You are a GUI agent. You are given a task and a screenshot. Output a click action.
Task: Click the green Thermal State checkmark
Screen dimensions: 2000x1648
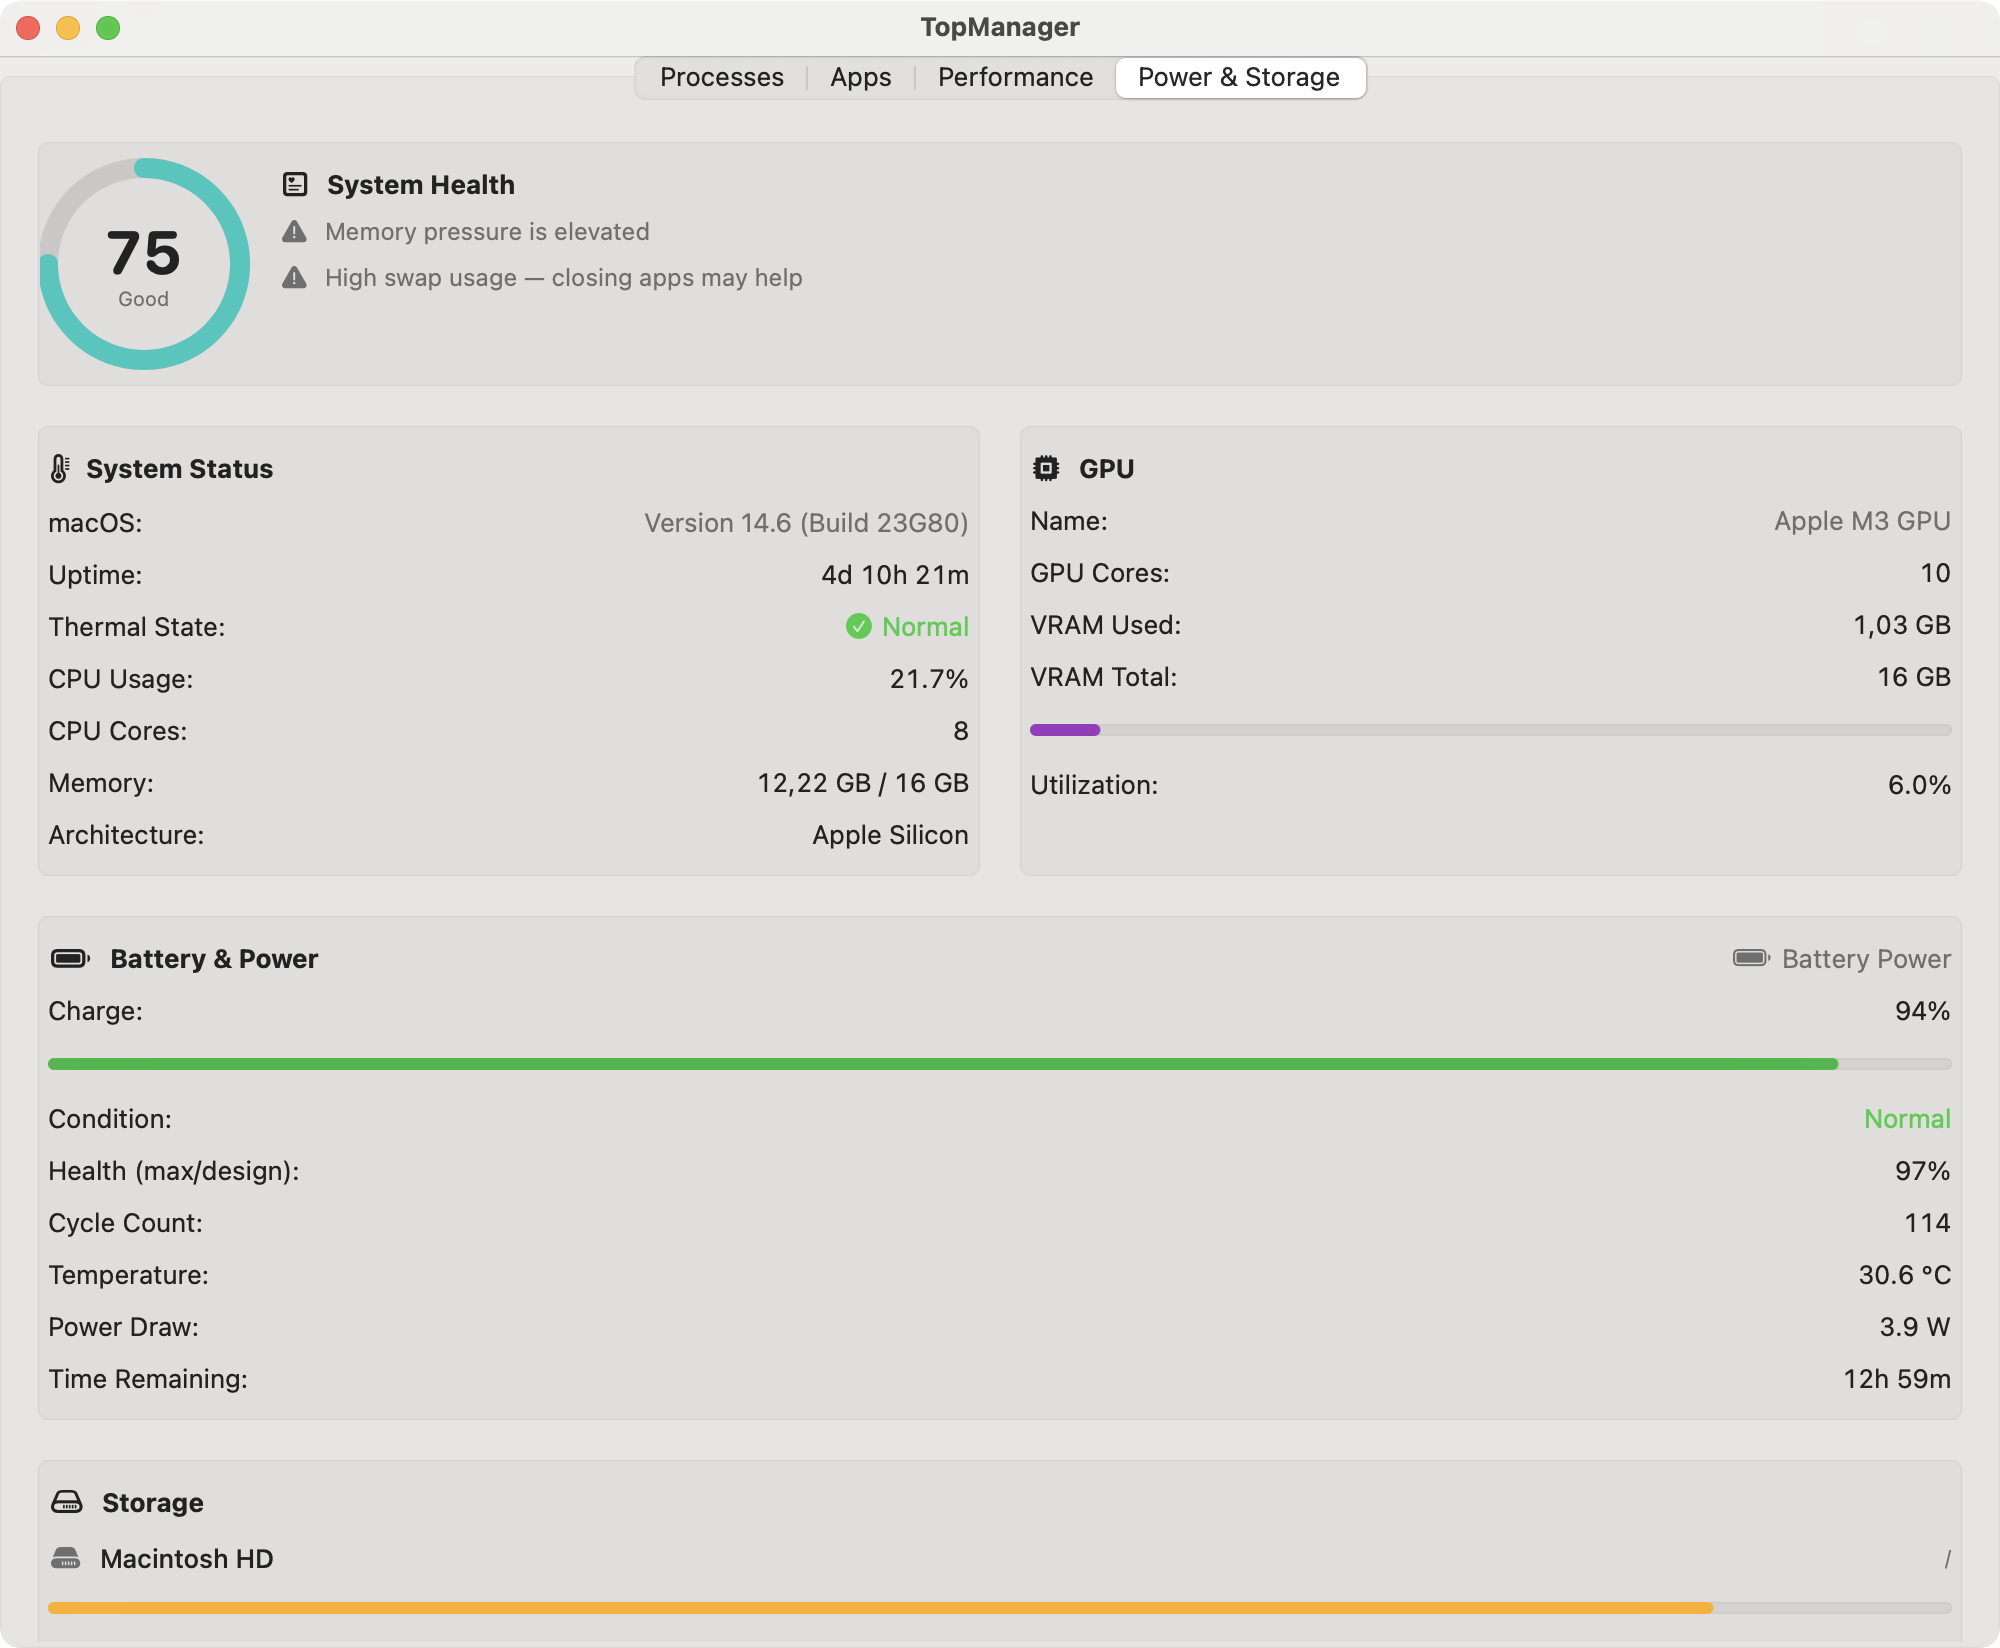(x=858, y=626)
